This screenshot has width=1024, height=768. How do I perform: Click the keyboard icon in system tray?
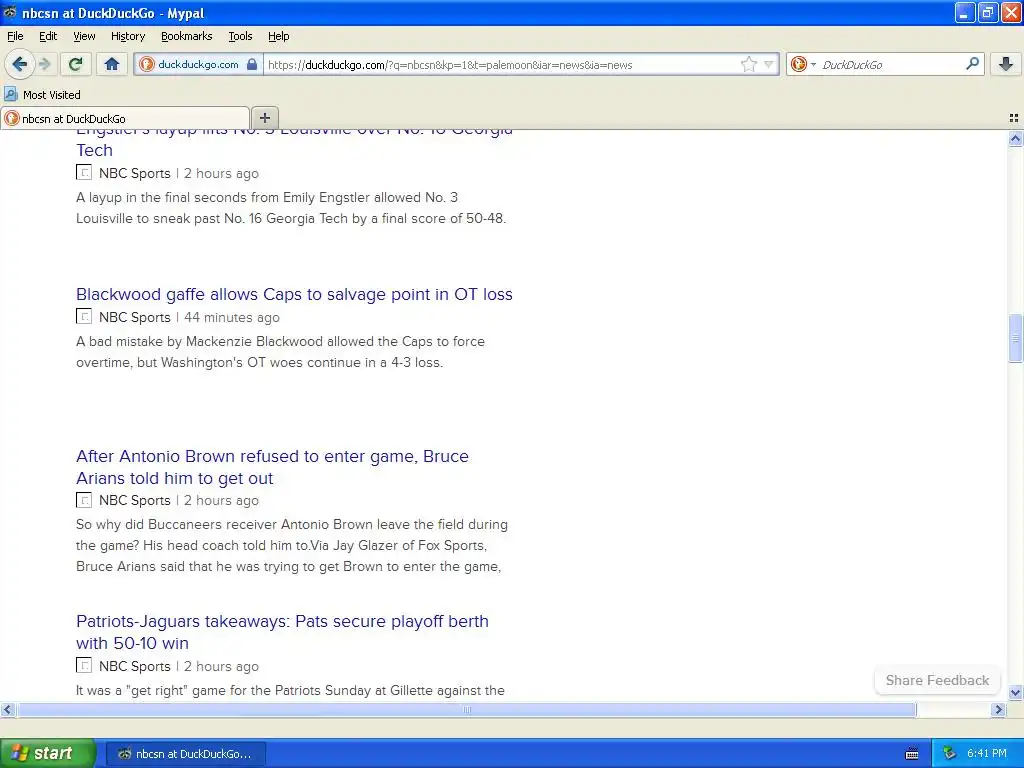click(x=912, y=754)
